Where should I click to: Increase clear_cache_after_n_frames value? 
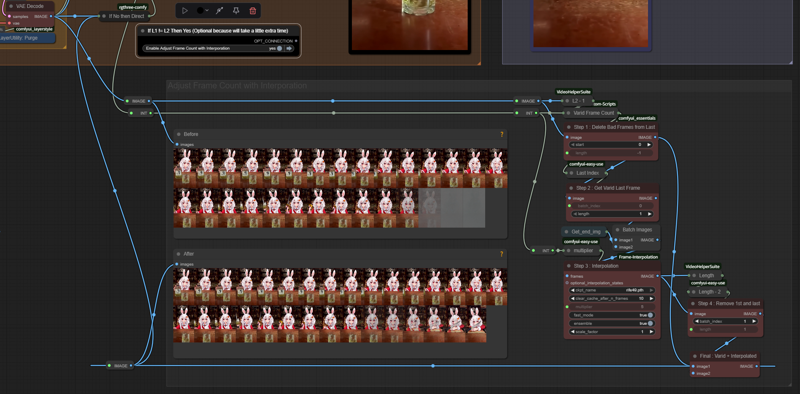(651, 298)
